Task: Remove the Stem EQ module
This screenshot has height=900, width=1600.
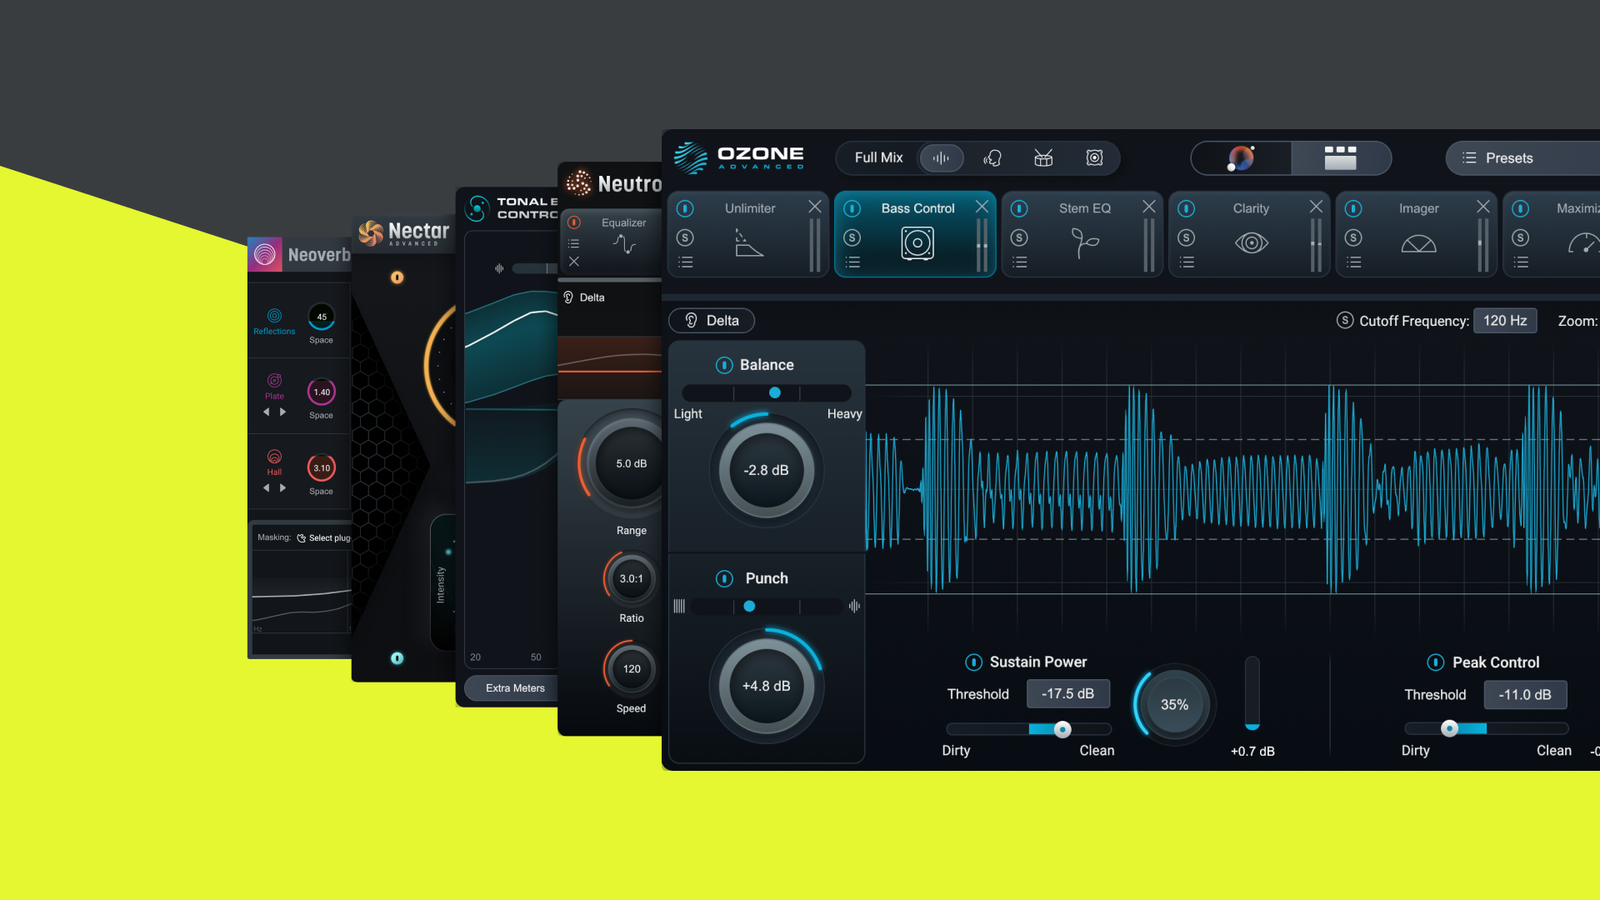Action: [x=1149, y=207]
